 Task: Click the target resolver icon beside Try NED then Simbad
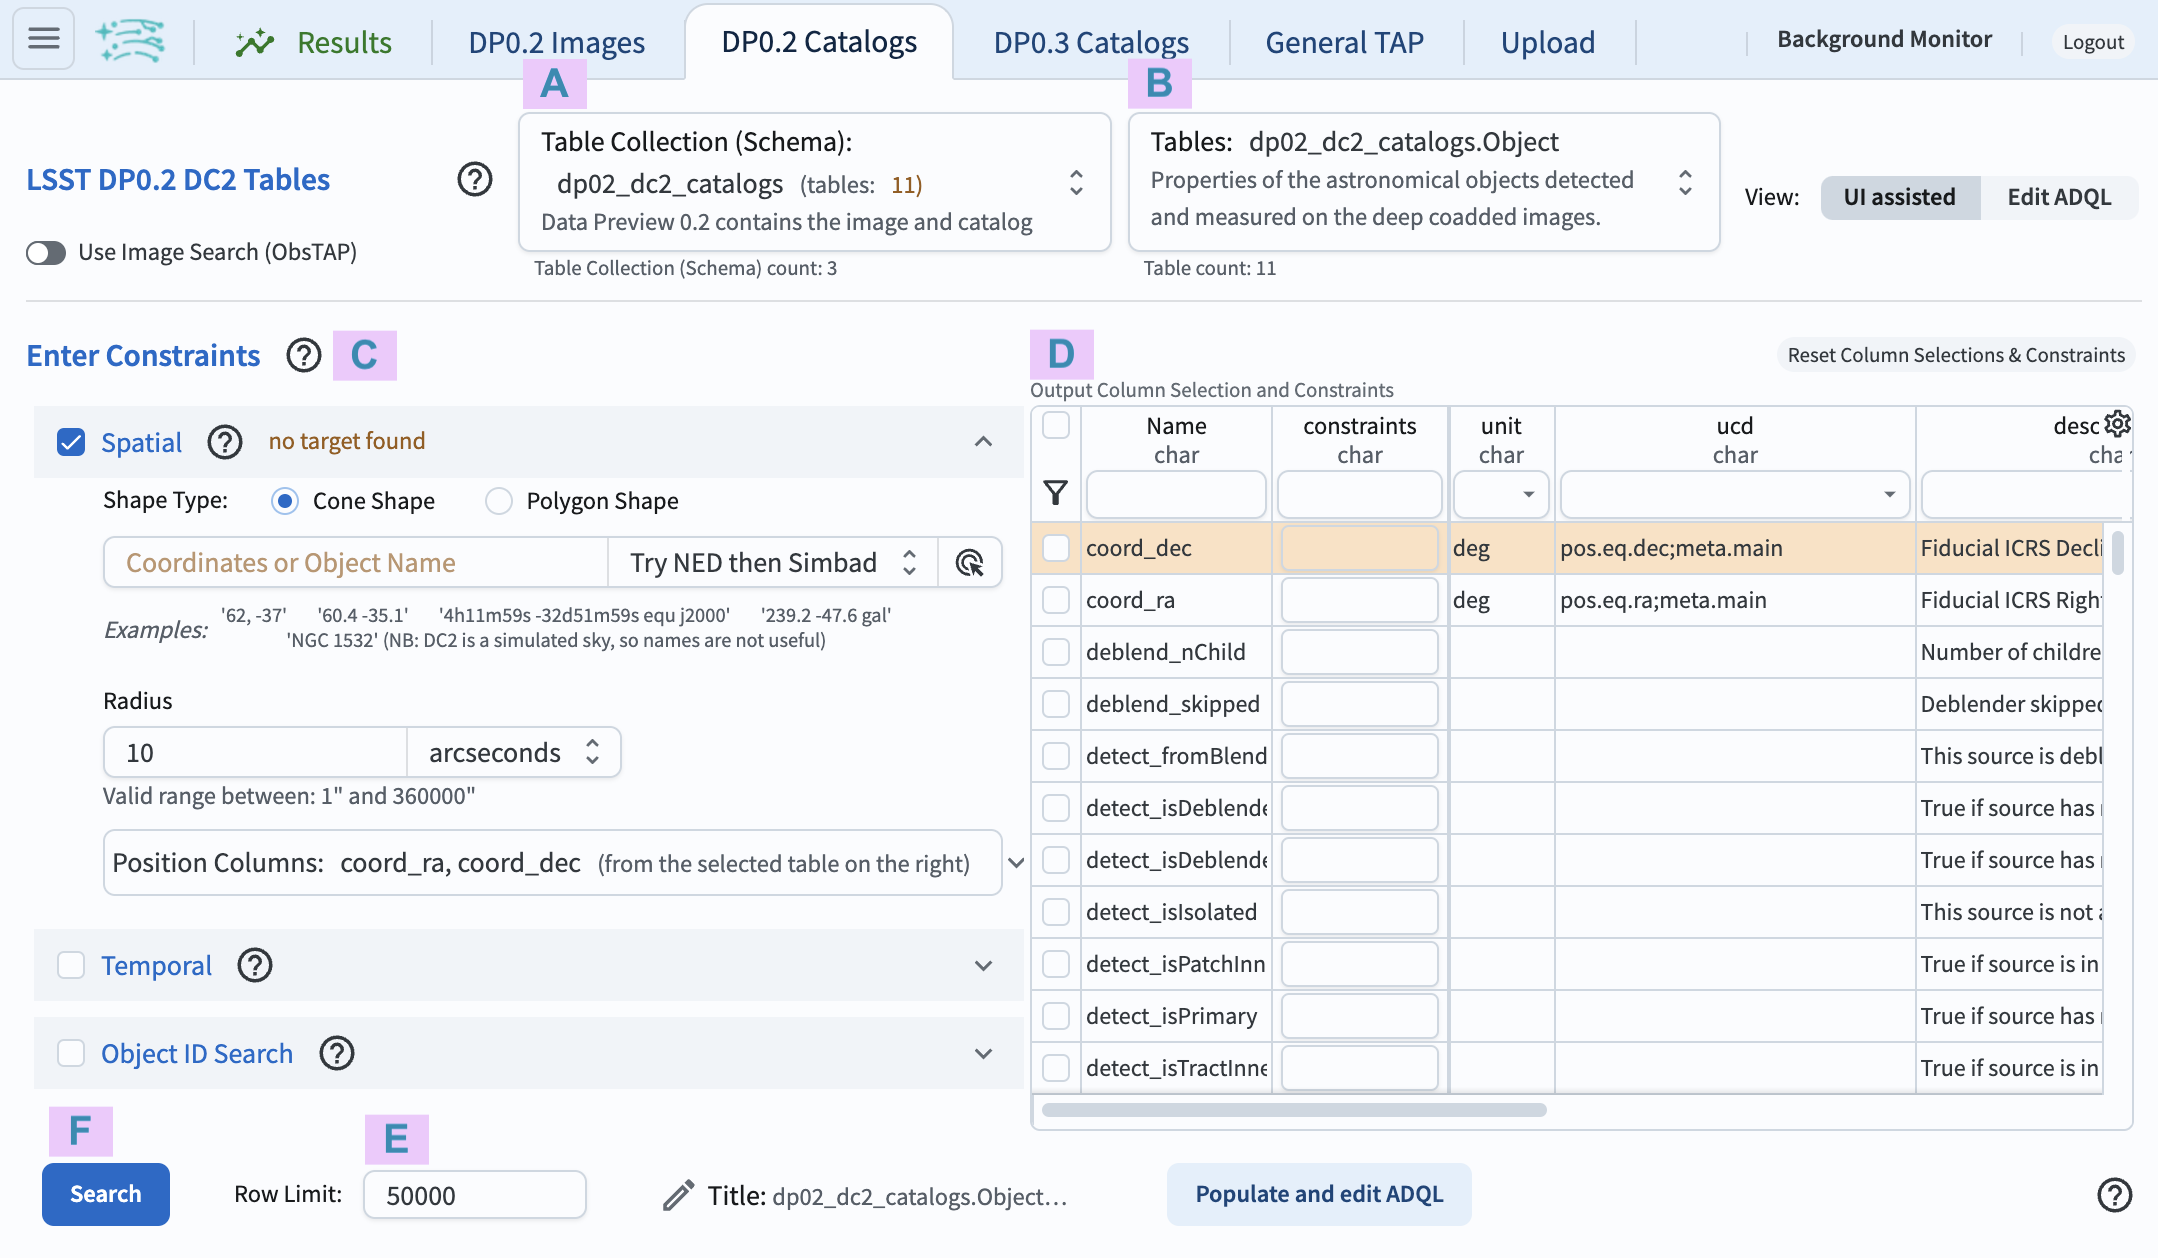[x=968, y=562]
